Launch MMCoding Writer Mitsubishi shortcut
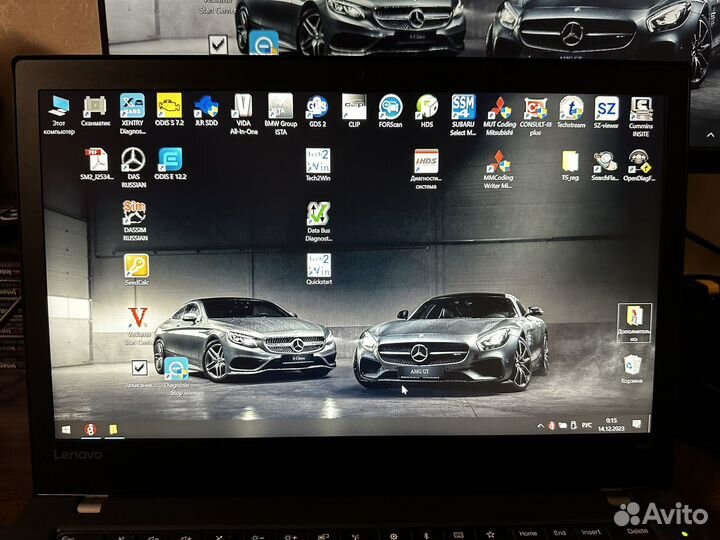The height and width of the screenshot is (540, 720). (498, 169)
